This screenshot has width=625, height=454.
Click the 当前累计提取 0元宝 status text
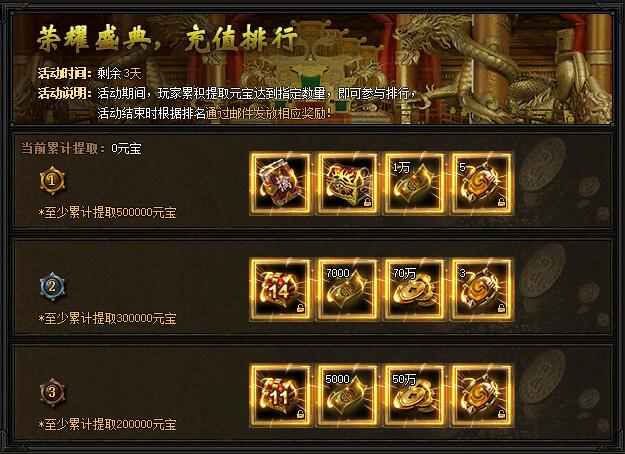81,149
